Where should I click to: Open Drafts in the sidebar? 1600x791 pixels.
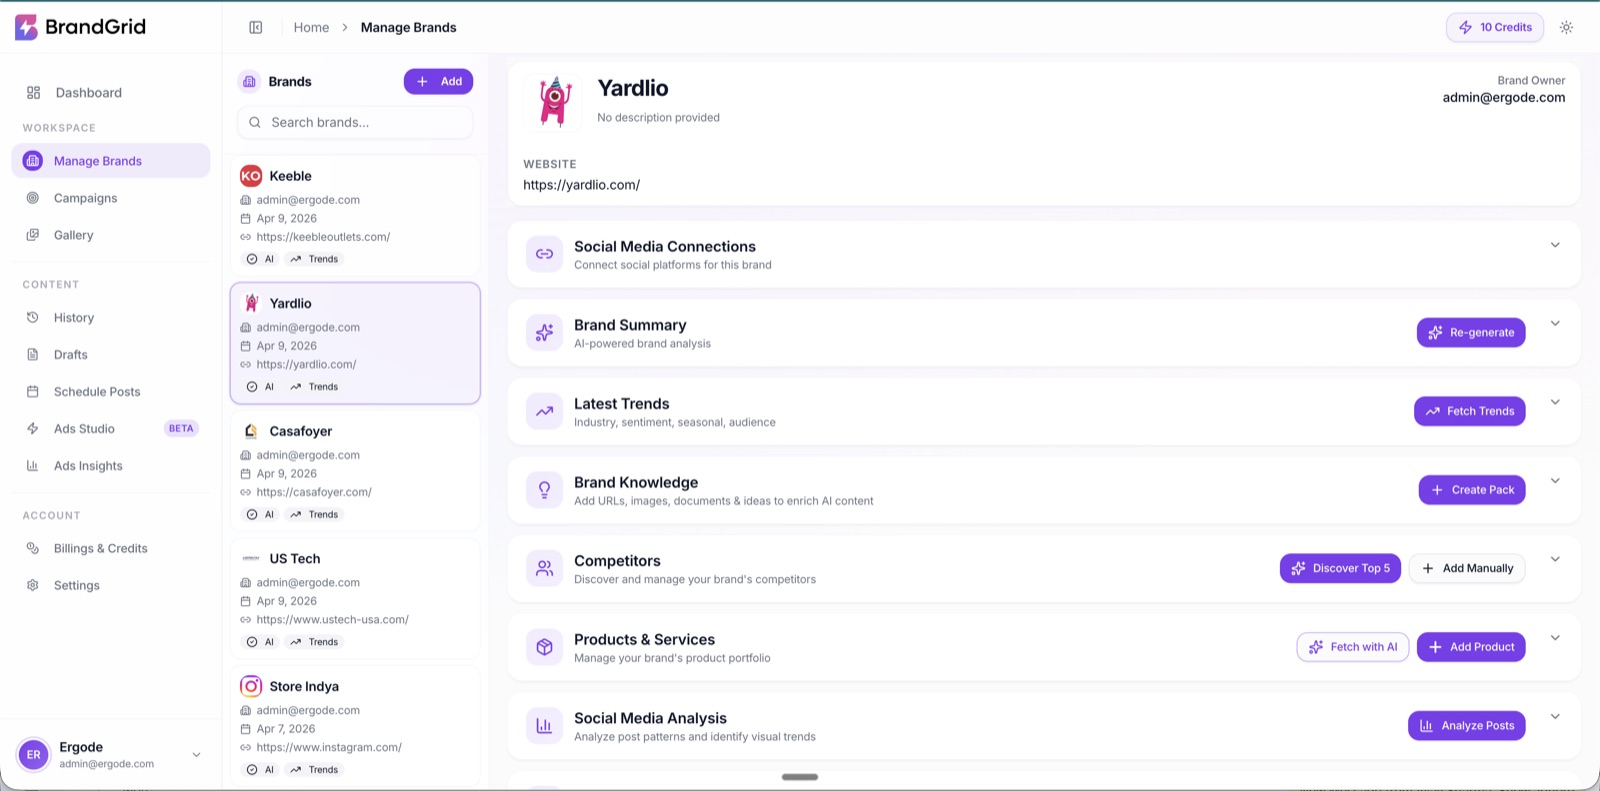111,355
